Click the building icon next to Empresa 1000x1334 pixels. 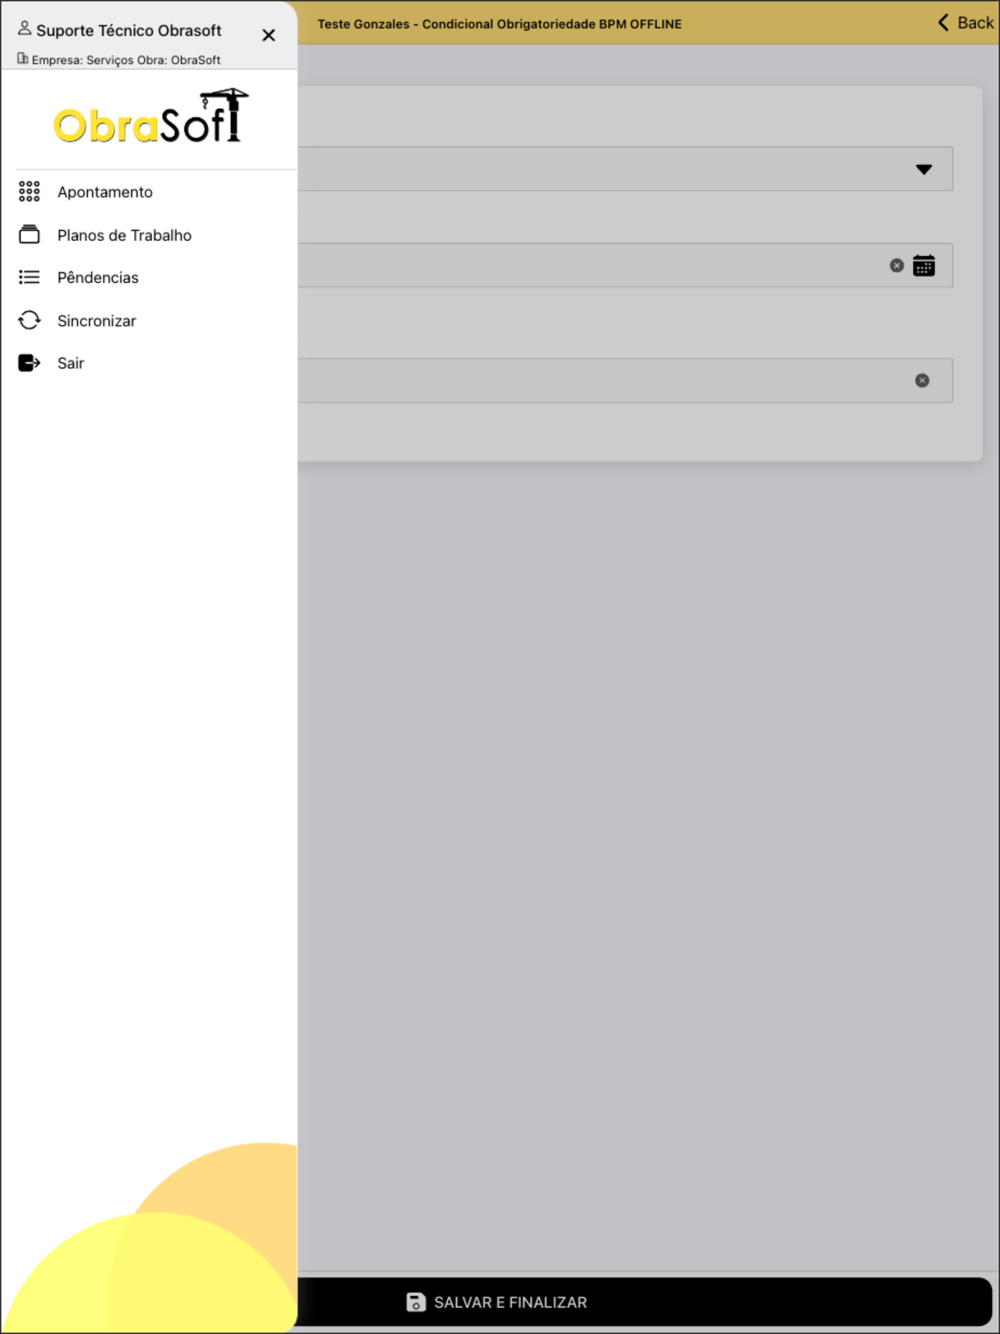pyautogui.click(x=23, y=59)
